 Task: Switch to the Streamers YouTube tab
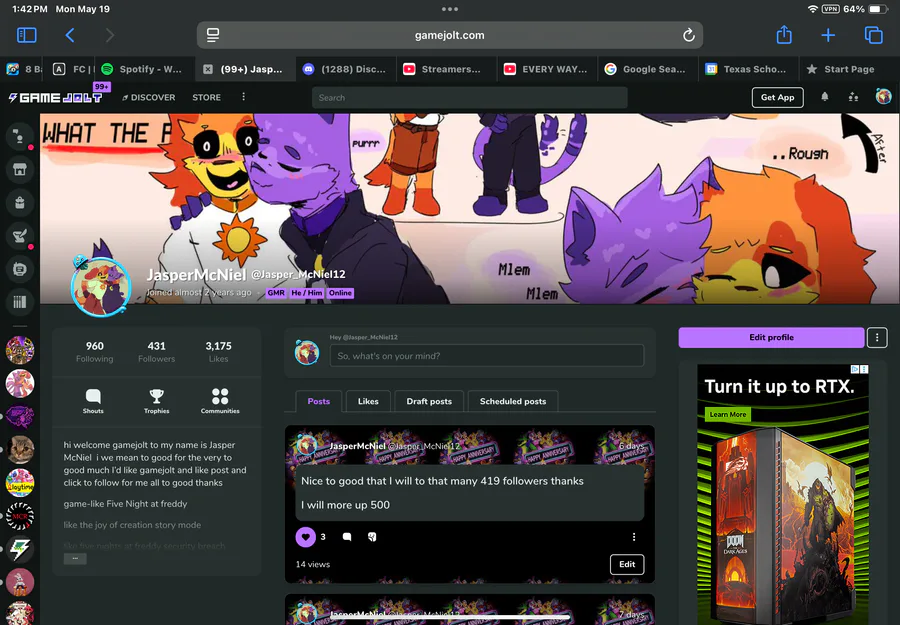(x=447, y=69)
